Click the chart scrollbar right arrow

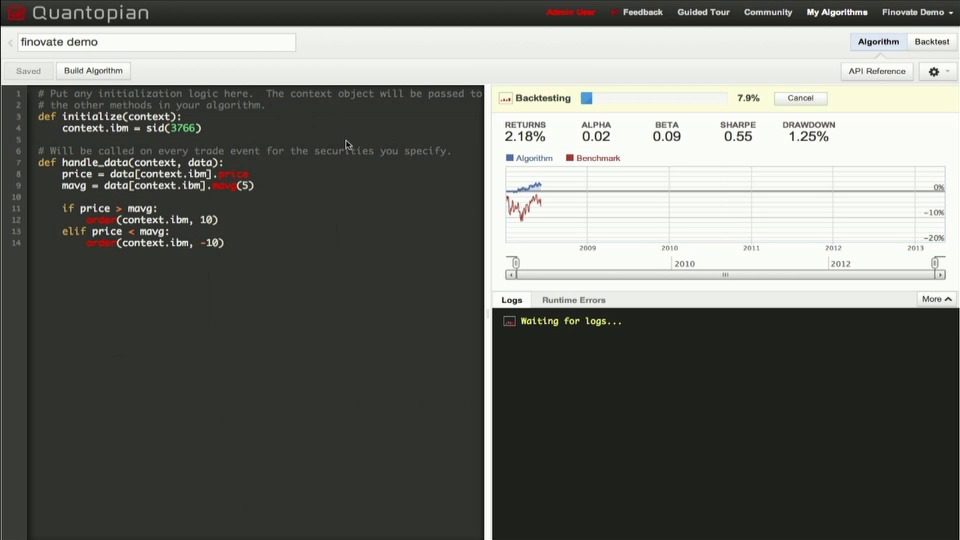tap(940, 275)
